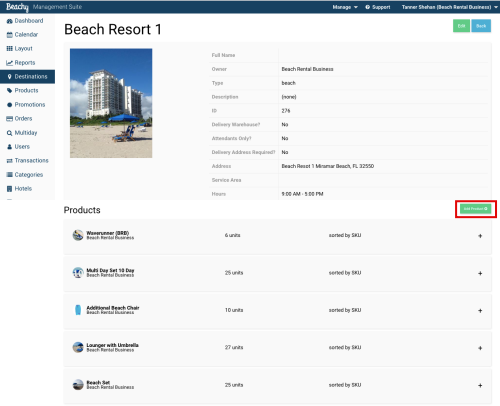Viewport: 500px width, 406px height.
Task: Click the ID value 276
Action: tap(286, 111)
